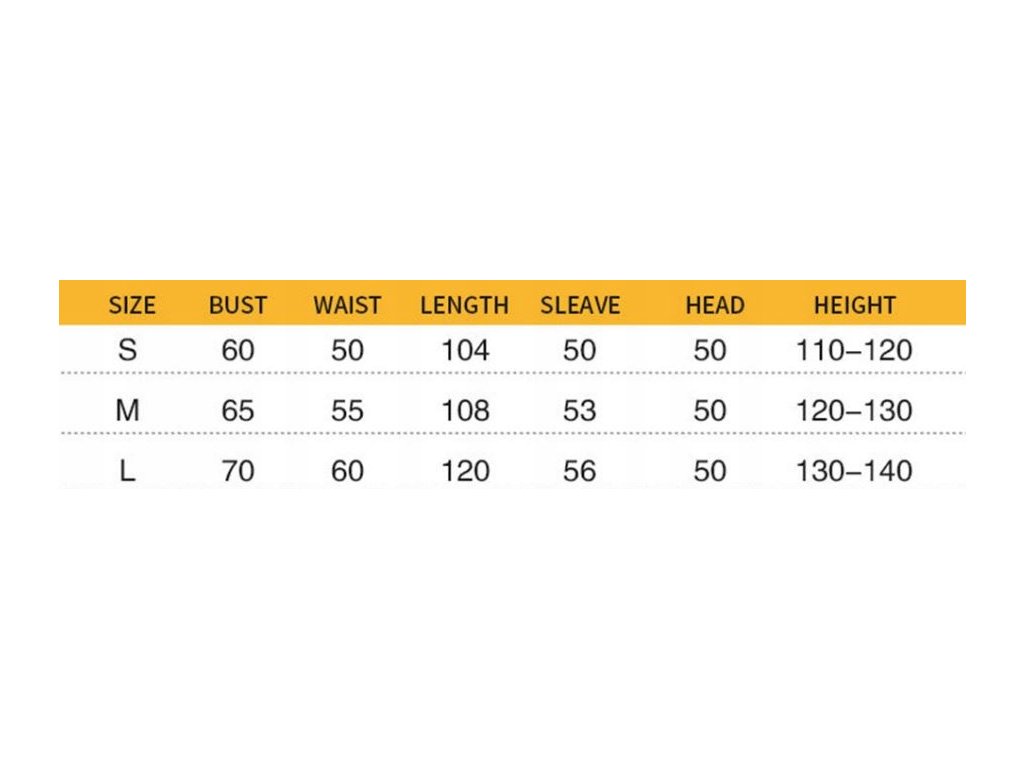Screen dimensions: 1024x768
Task: Select the S size row label
Action: (x=127, y=351)
